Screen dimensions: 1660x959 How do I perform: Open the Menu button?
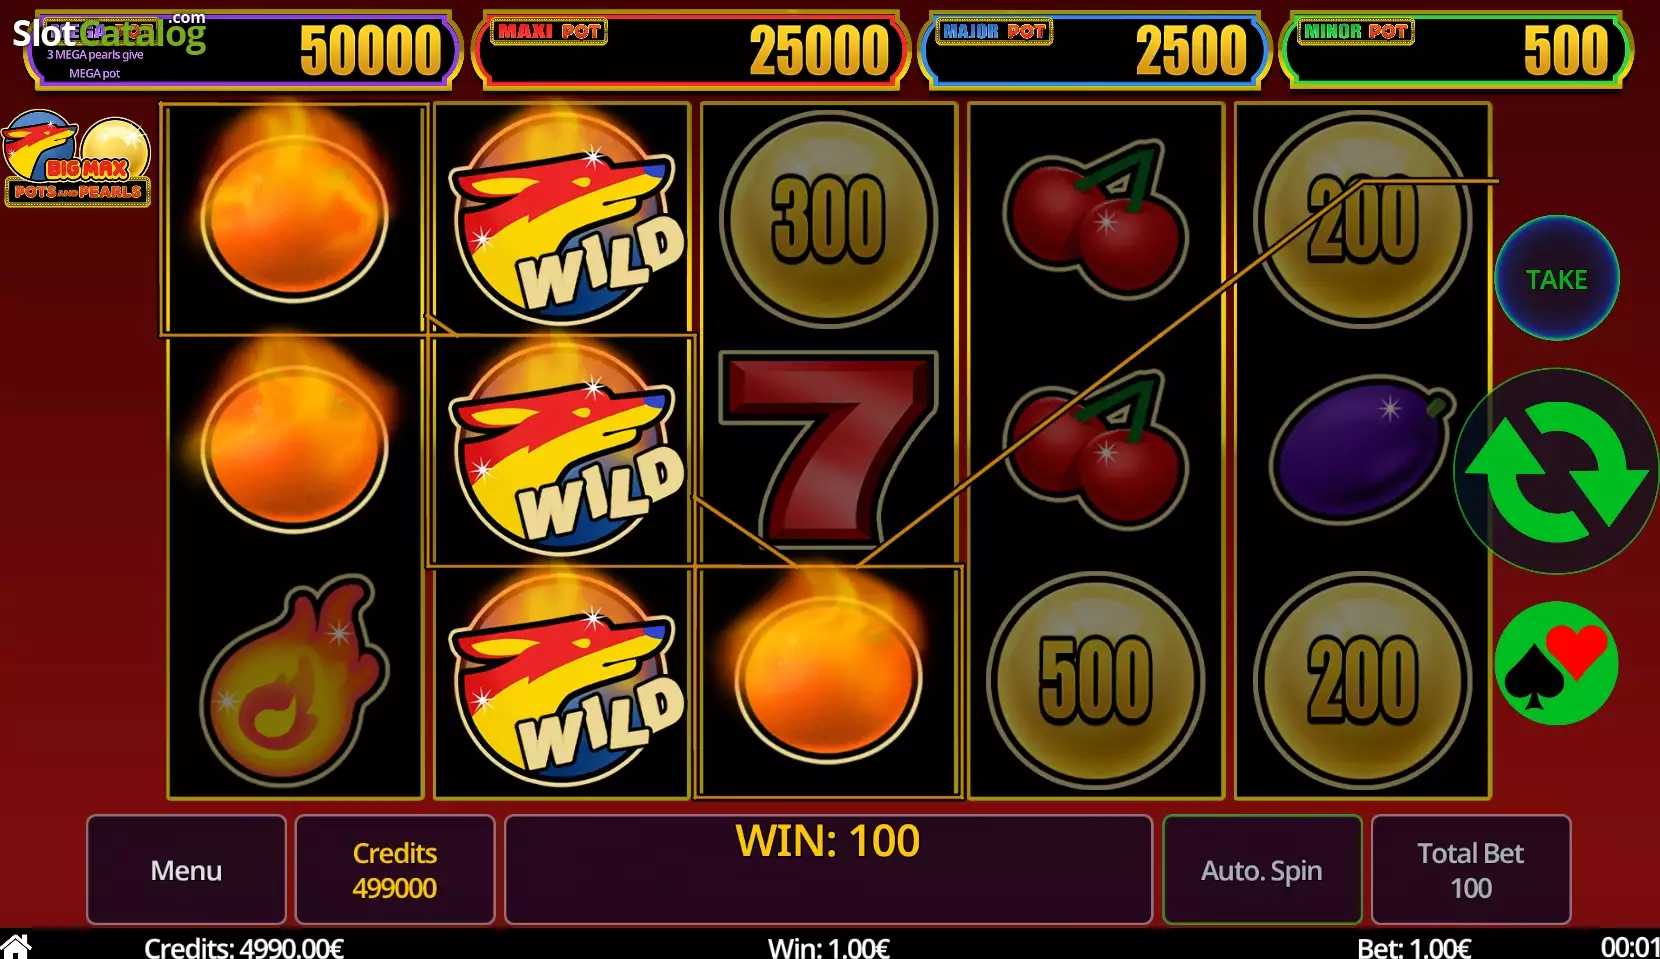point(186,870)
